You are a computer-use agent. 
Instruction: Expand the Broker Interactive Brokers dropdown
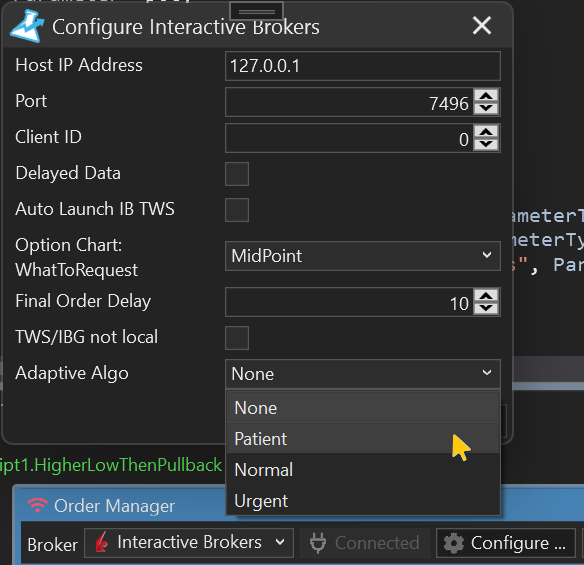189,543
